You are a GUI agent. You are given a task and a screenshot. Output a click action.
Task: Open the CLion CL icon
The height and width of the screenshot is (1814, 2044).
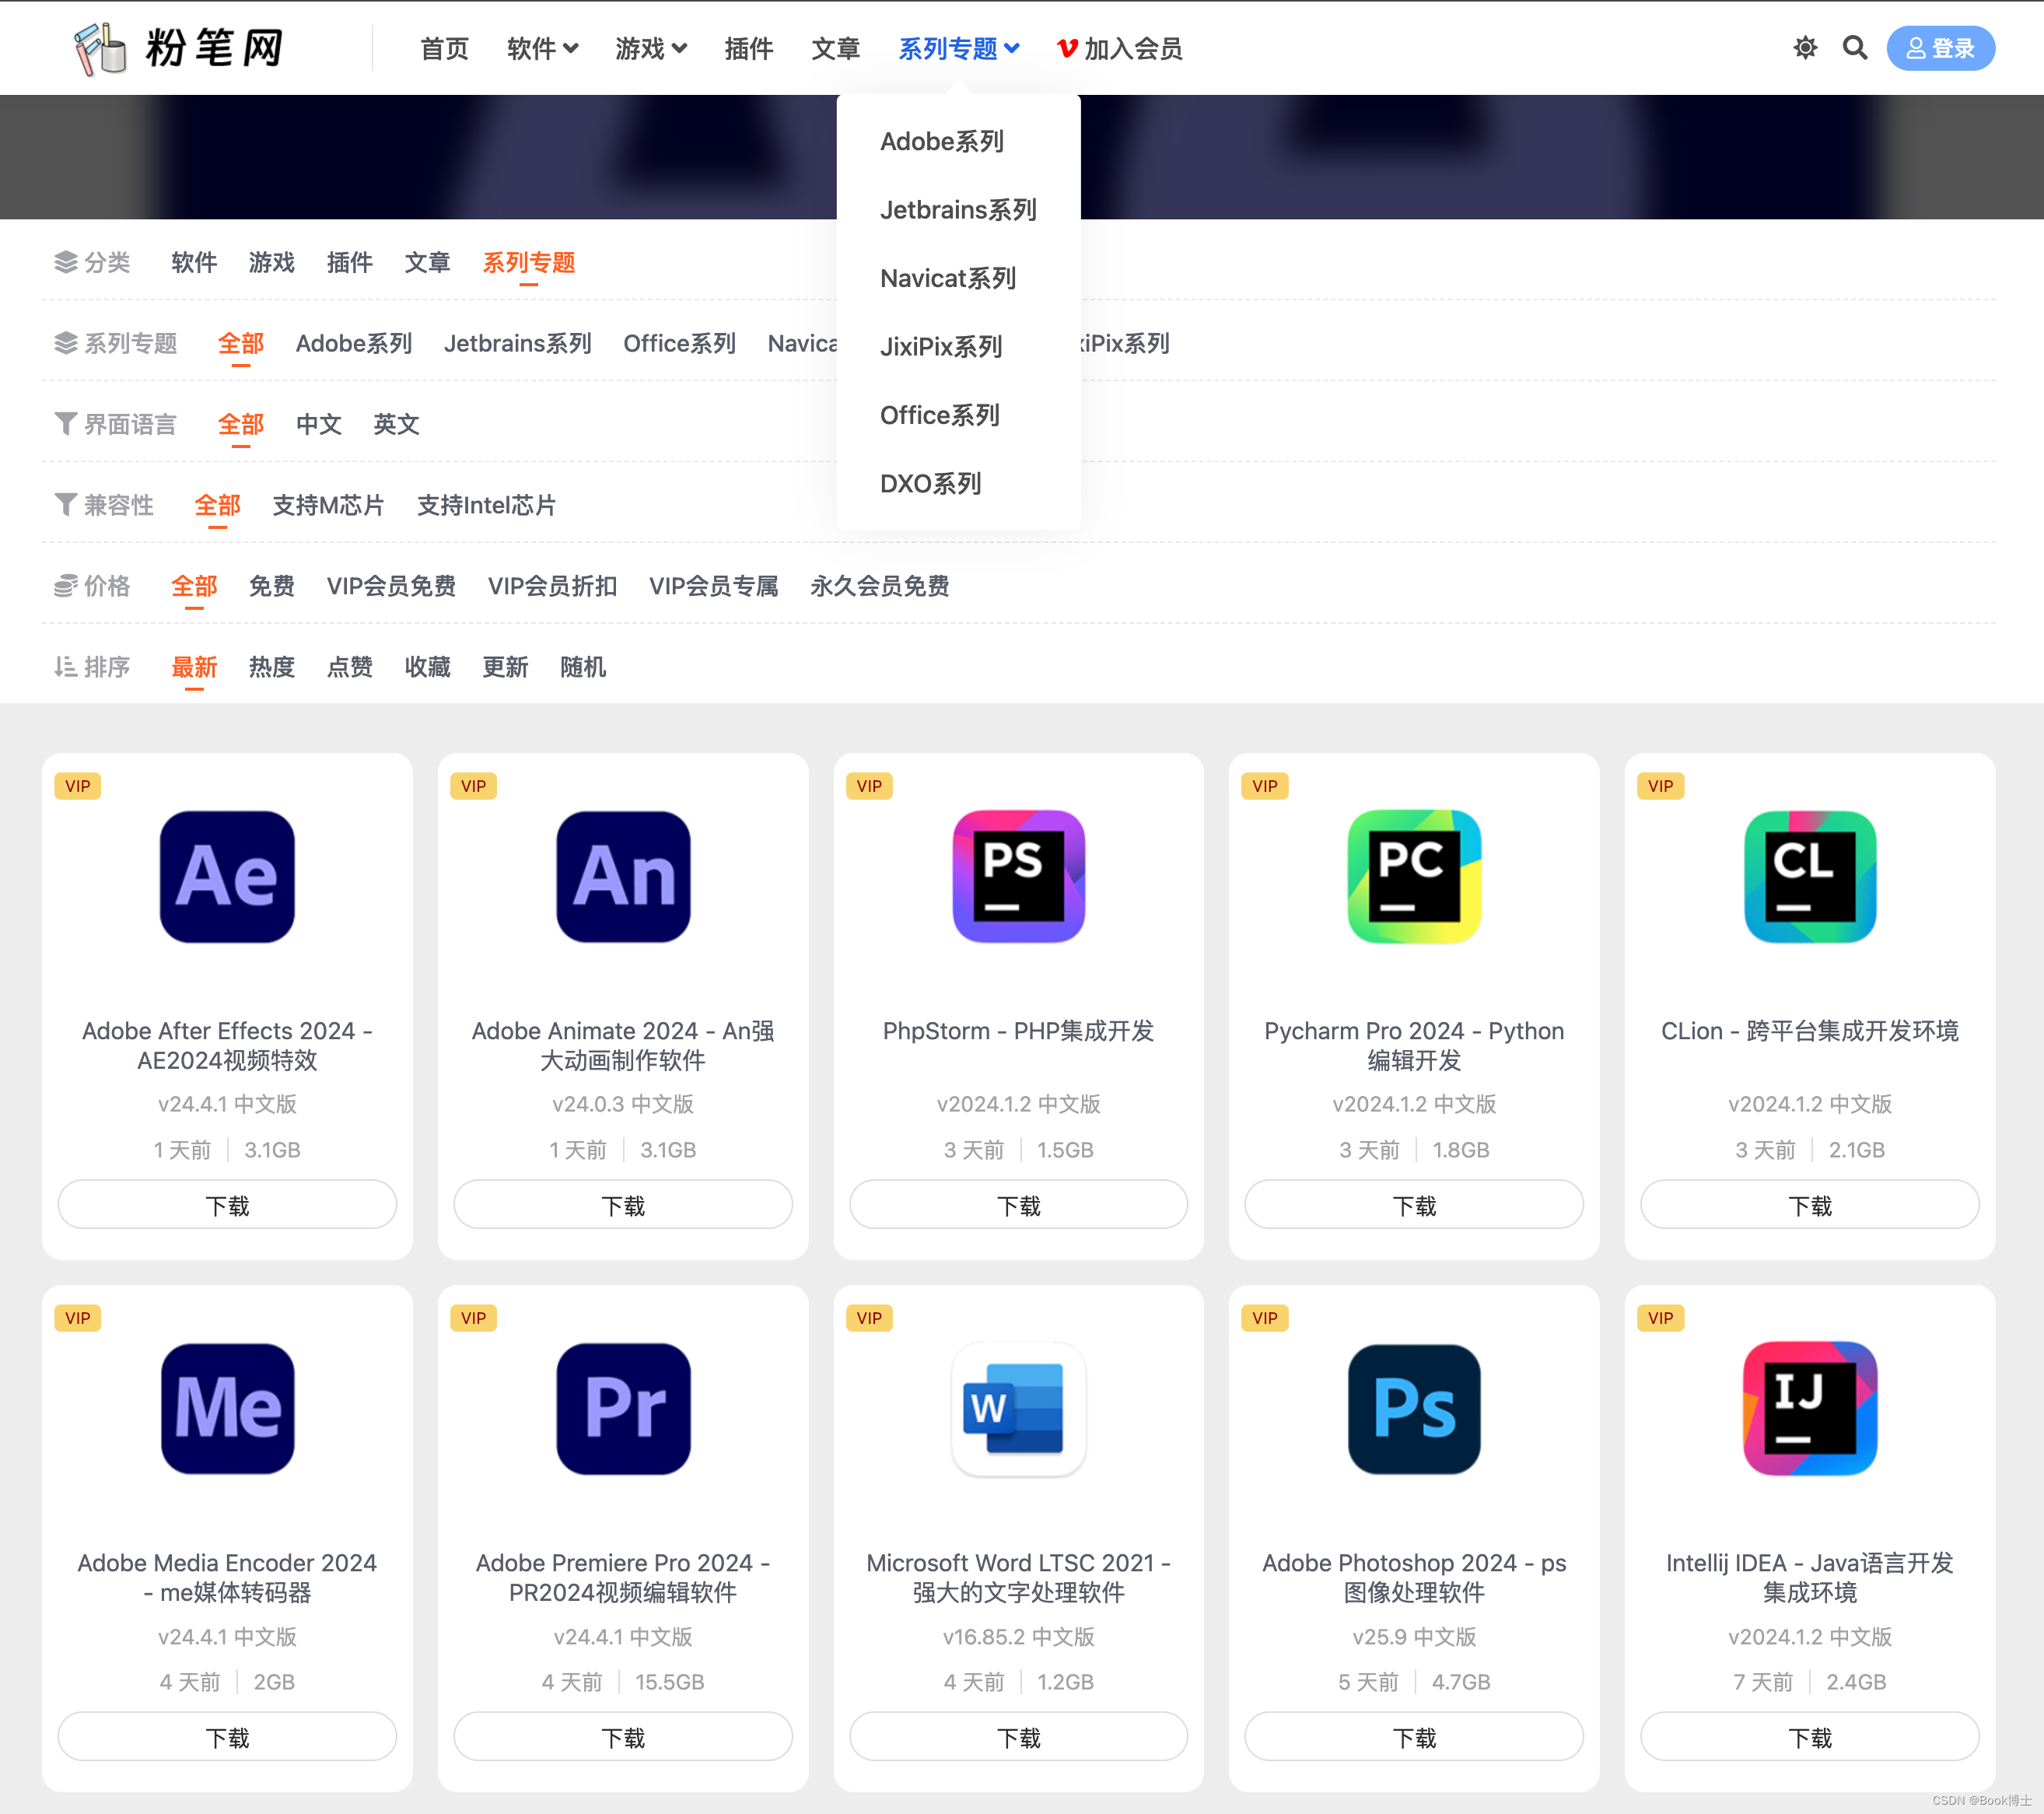tap(1810, 876)
